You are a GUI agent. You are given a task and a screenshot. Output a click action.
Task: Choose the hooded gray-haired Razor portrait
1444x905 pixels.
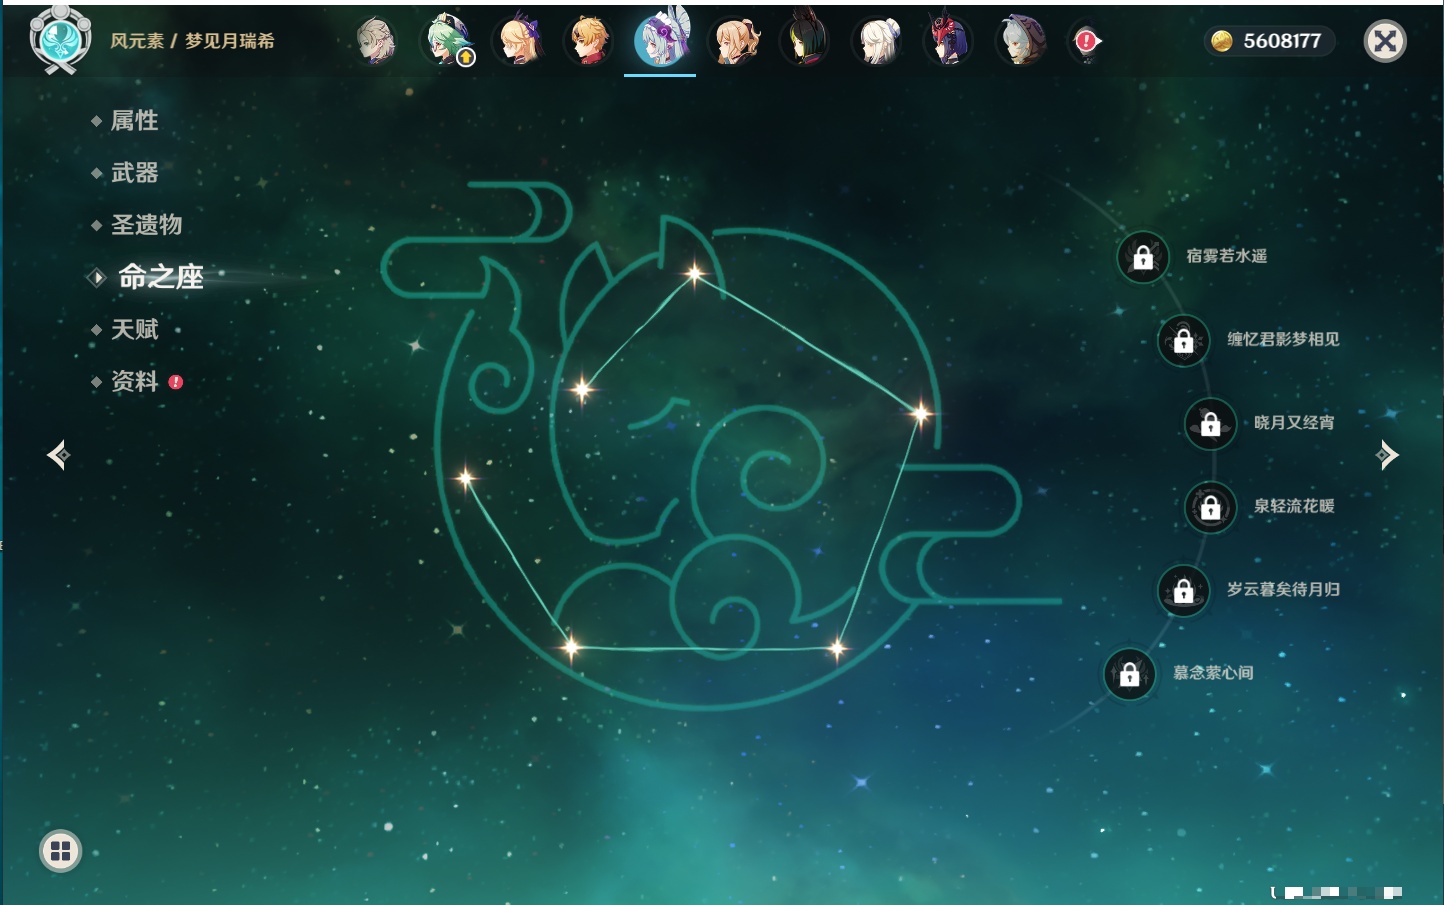click(x=1020, y=41)
